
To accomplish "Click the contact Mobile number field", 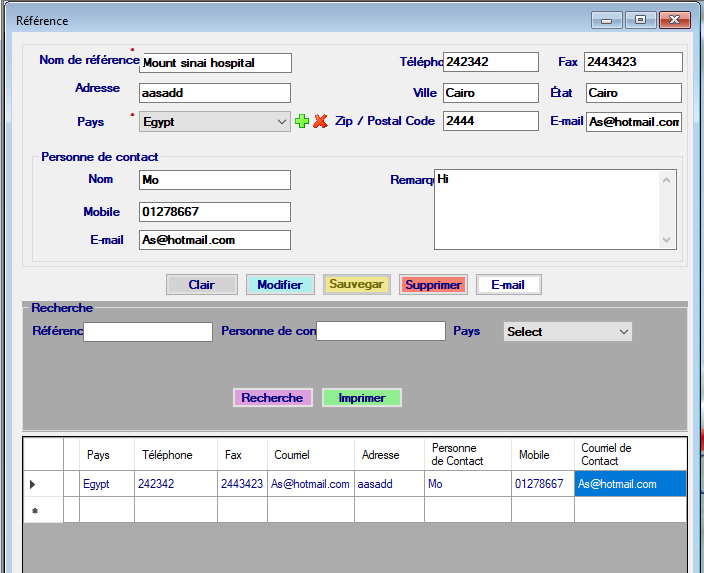I will (x=215, y=211).
